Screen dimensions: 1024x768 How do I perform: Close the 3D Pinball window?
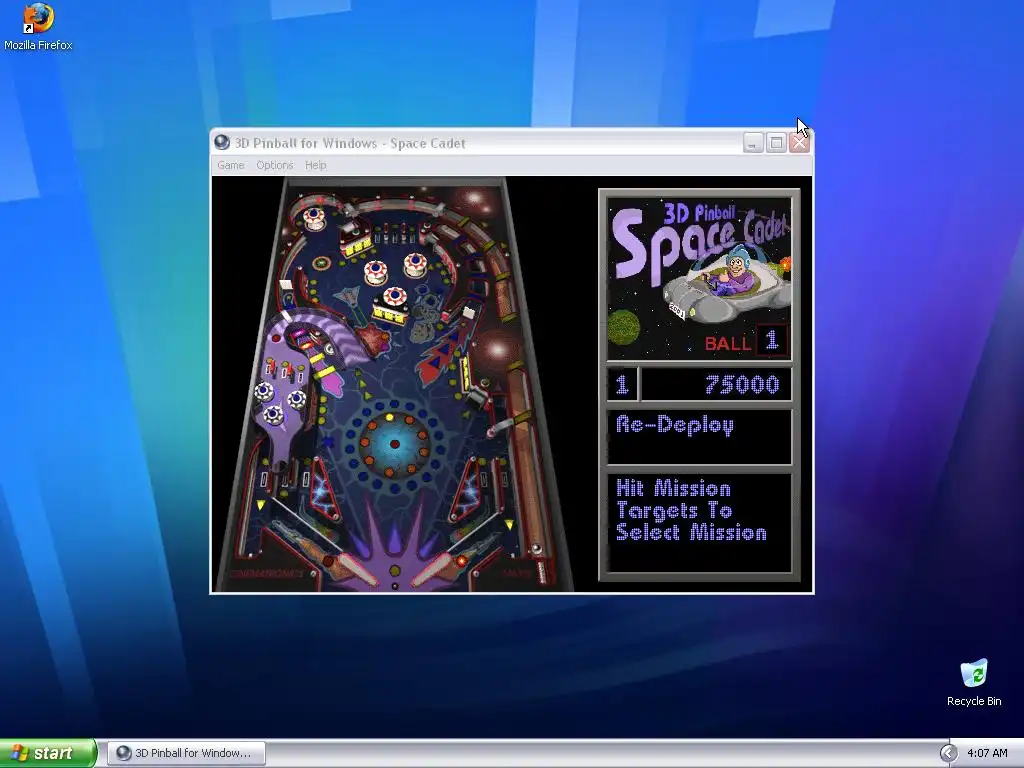coord(799,142)
